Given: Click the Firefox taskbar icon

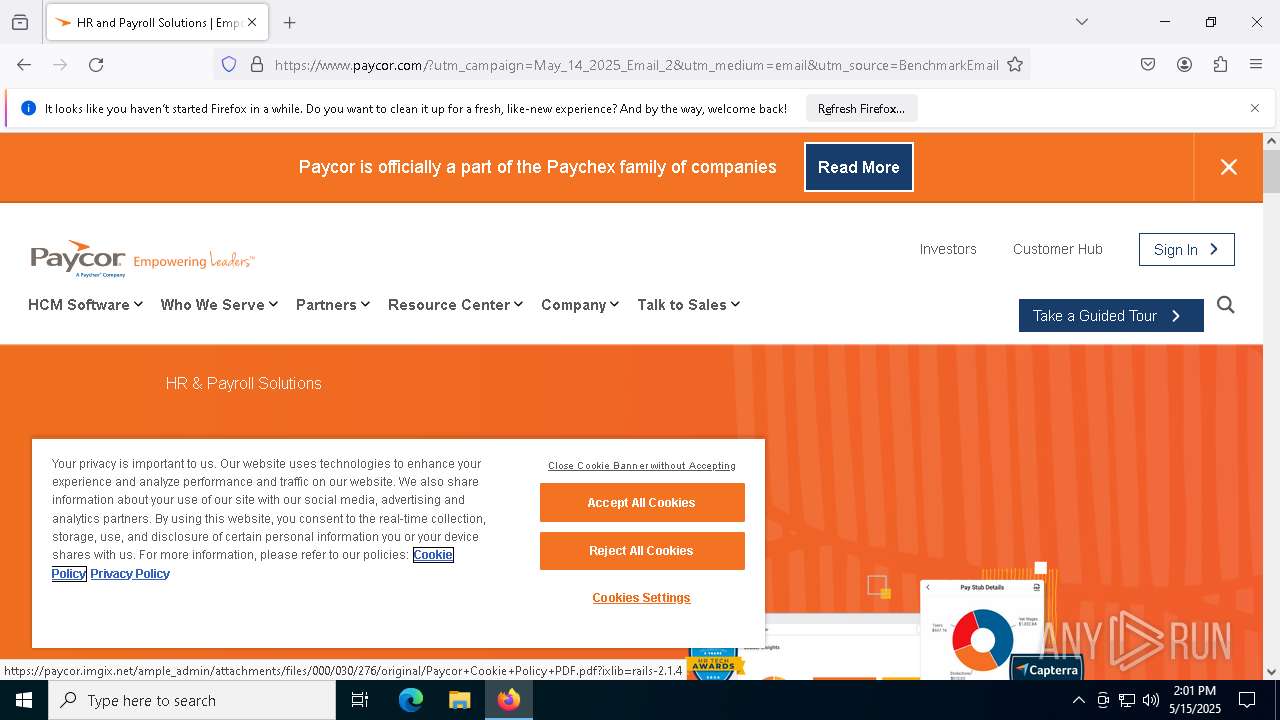Looking at the screenshot, I should pyautogui.click(x=509, y=700).
